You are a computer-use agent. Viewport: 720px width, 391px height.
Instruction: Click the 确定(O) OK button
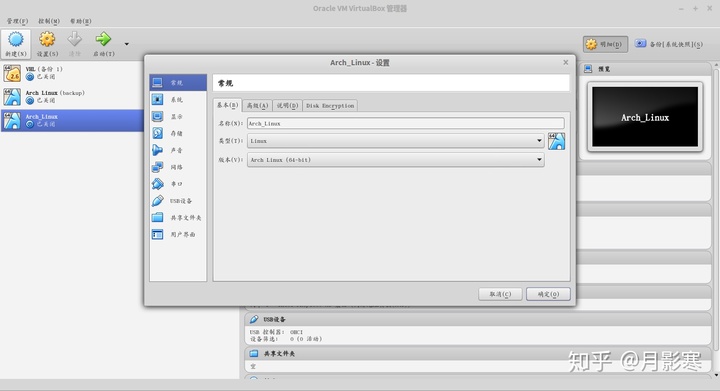[548, 294]
